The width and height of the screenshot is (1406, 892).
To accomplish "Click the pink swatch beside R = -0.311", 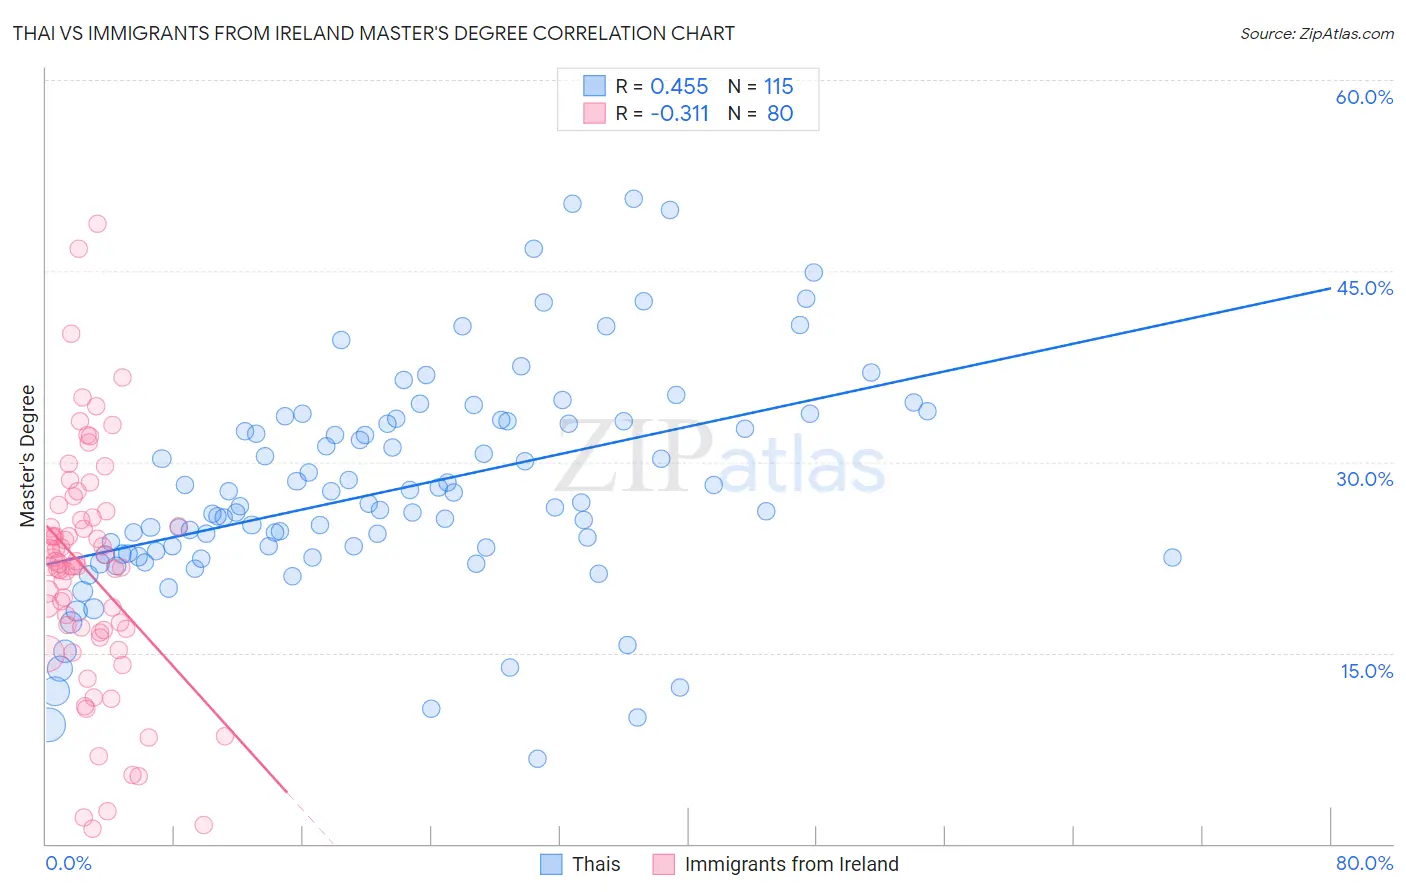I will [x=594, y=113].
